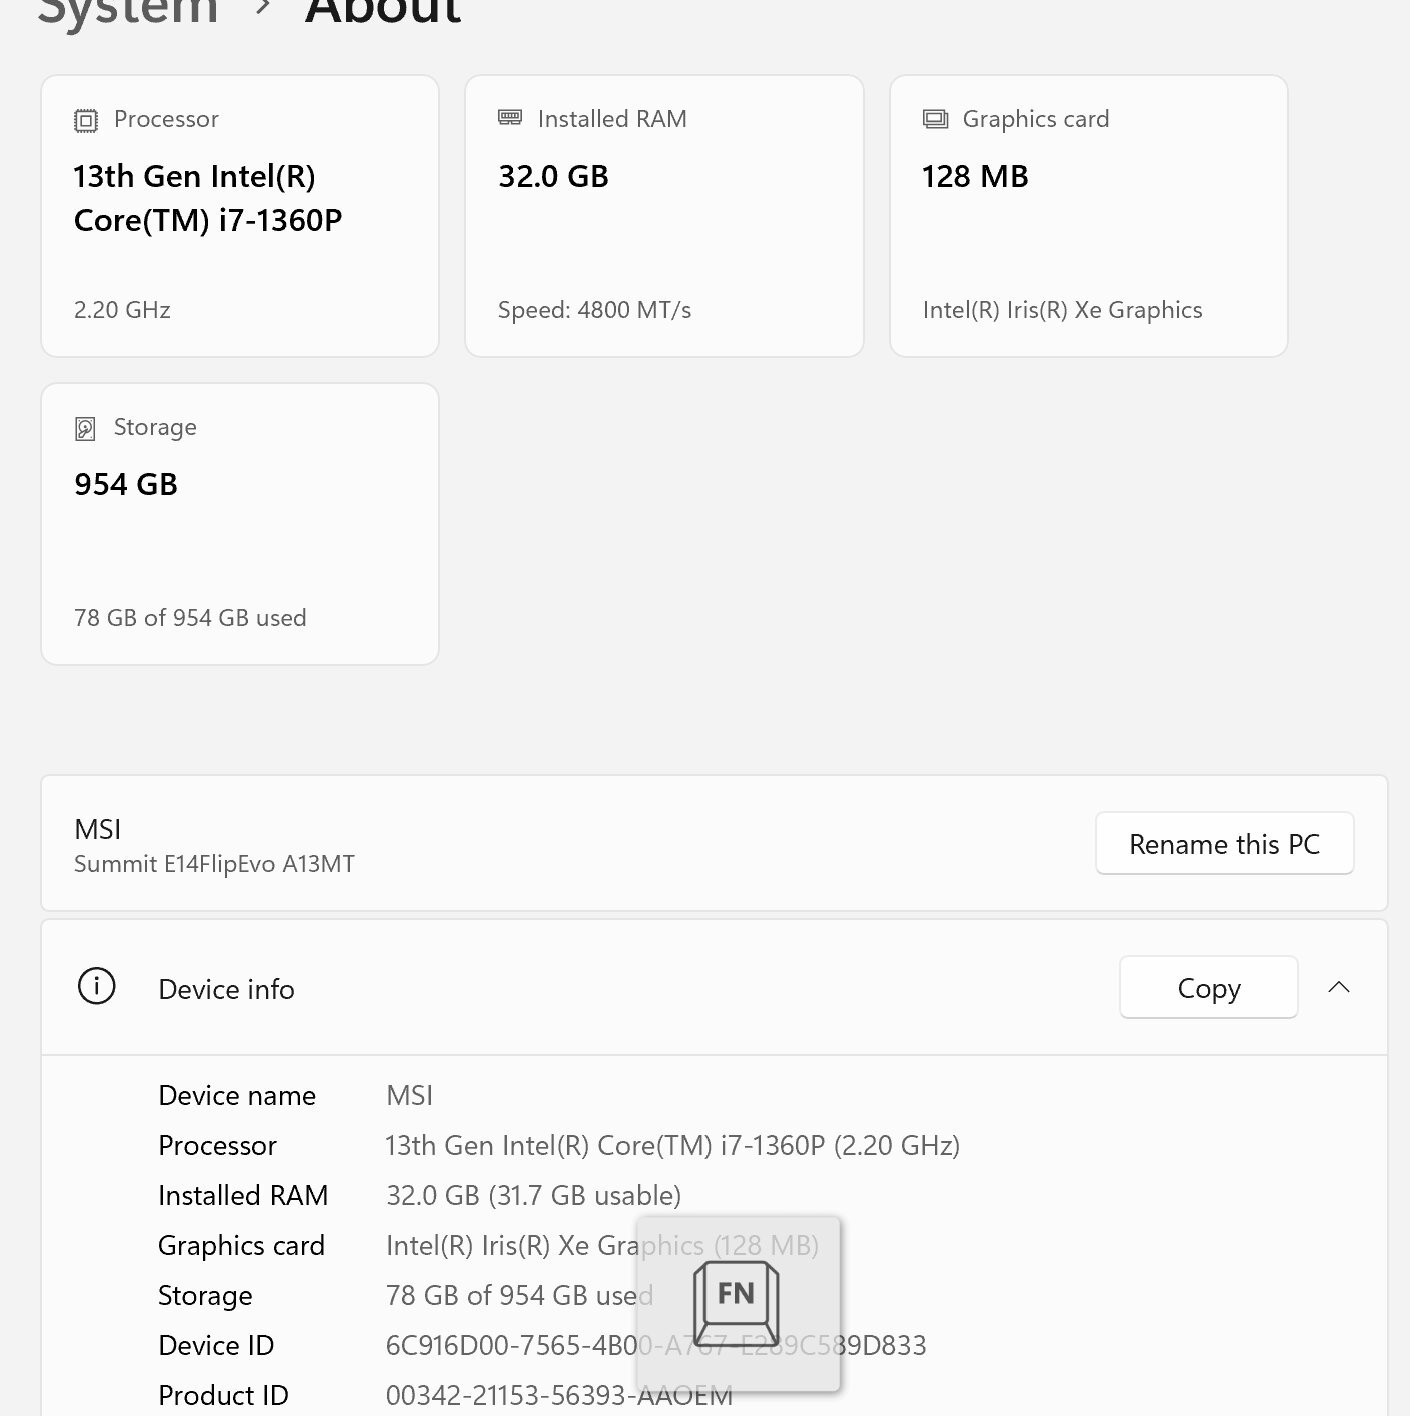Image resolution: width=1410 pixels, height=1416 pixels.
Task: Click 78 GB of 954 GB used card text
Action: point(190,618)
